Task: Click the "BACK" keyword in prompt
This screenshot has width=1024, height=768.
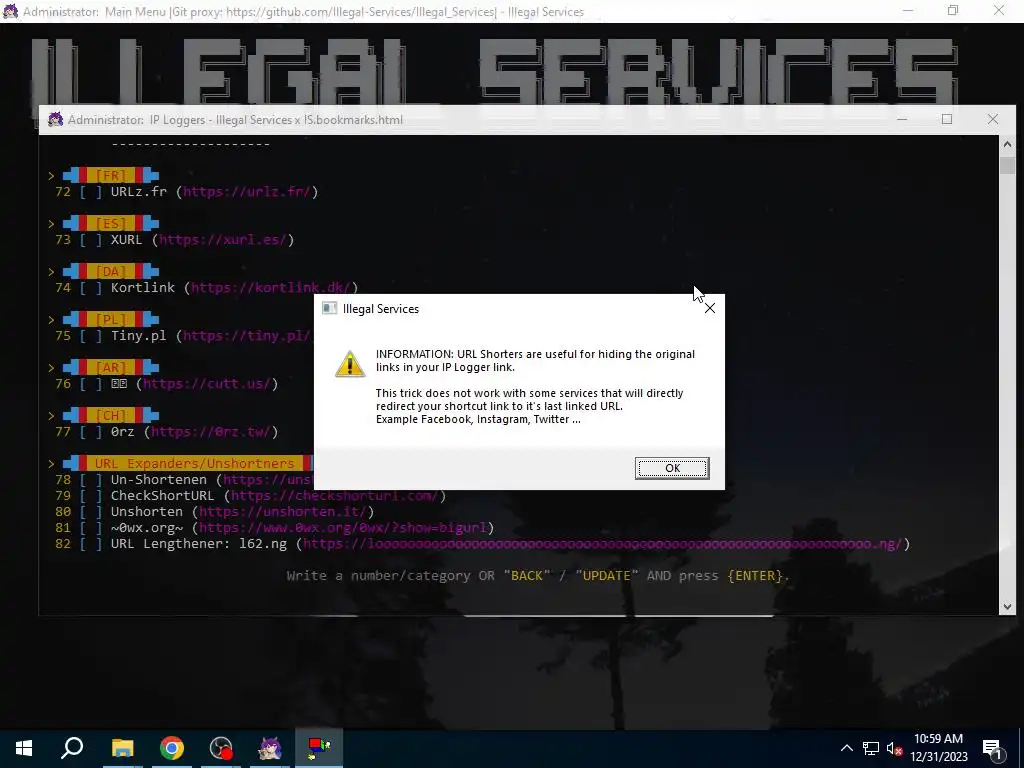Action: click(526, 575)
